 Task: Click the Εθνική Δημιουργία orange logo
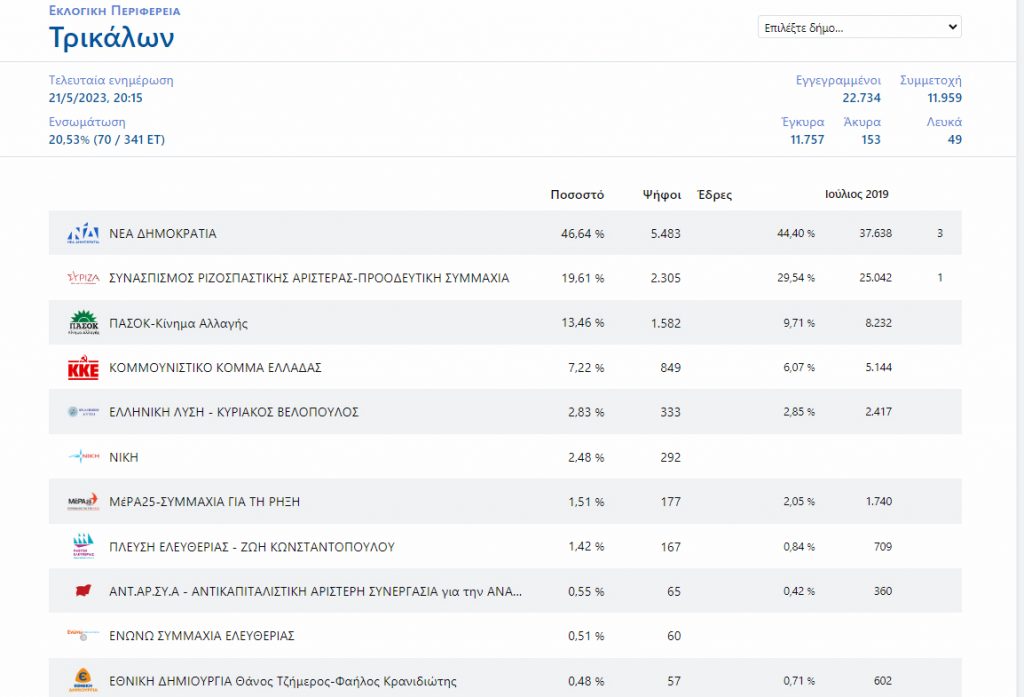82,681
